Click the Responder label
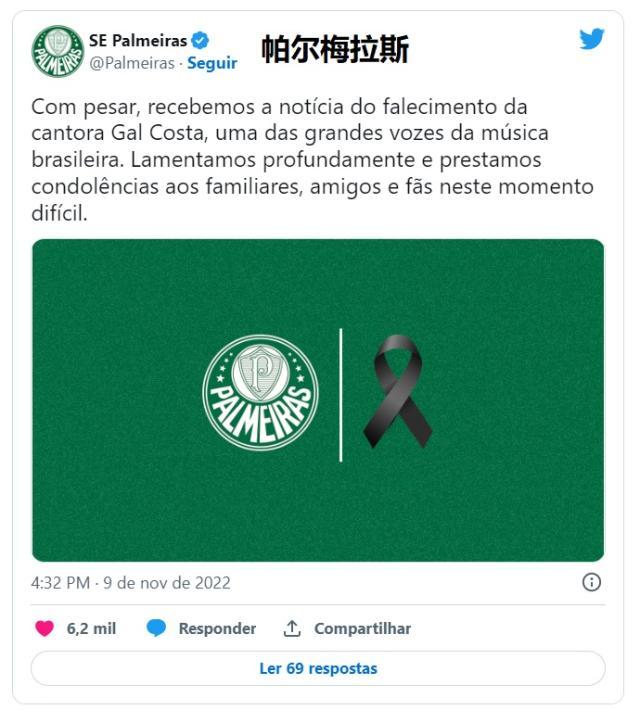The height and width of the screenshot is (710, 640). [217, 628]
